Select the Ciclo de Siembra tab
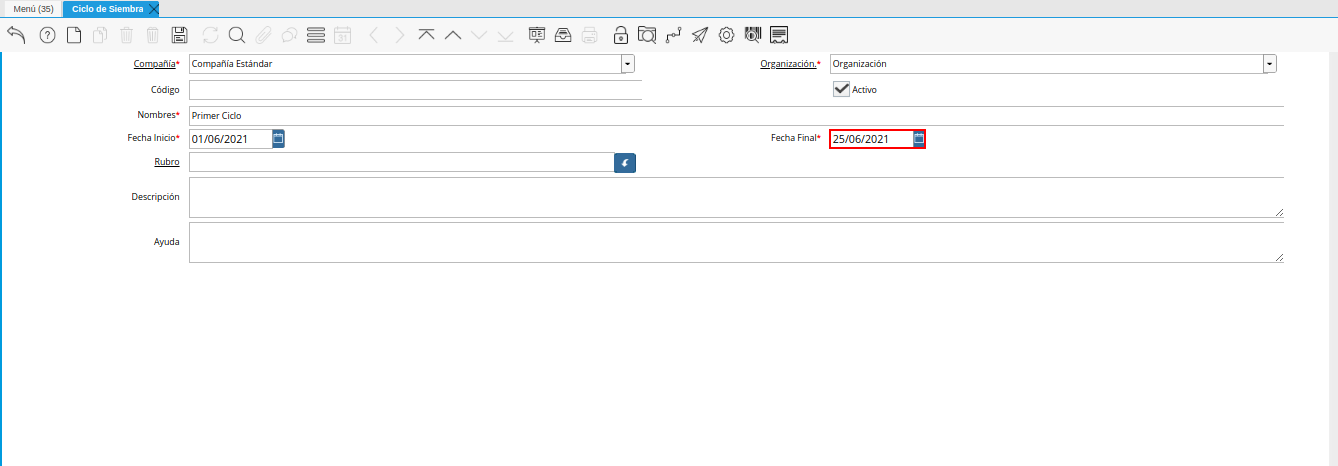Image resolution: width=1338 pixels, height=466 pixels. point(107,8)
